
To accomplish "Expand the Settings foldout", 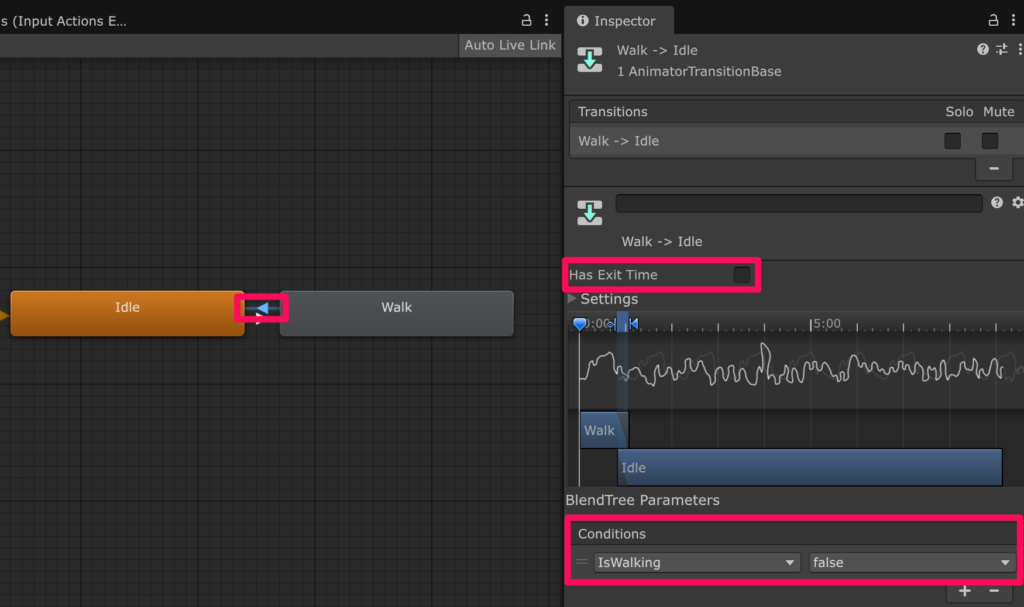I will click(573, 299).
